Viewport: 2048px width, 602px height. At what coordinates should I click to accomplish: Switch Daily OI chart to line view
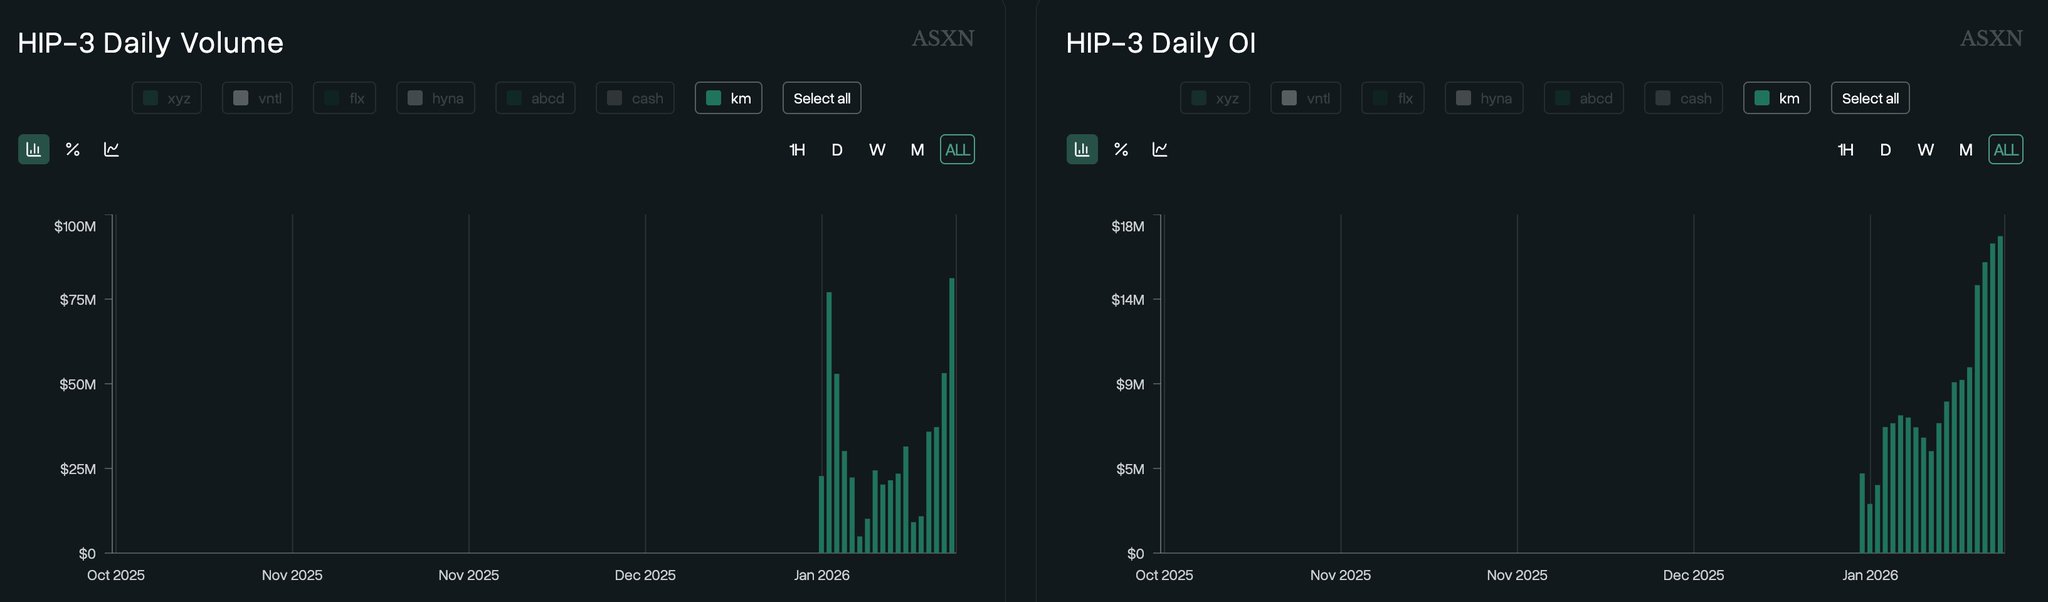tap(1160, 150)
